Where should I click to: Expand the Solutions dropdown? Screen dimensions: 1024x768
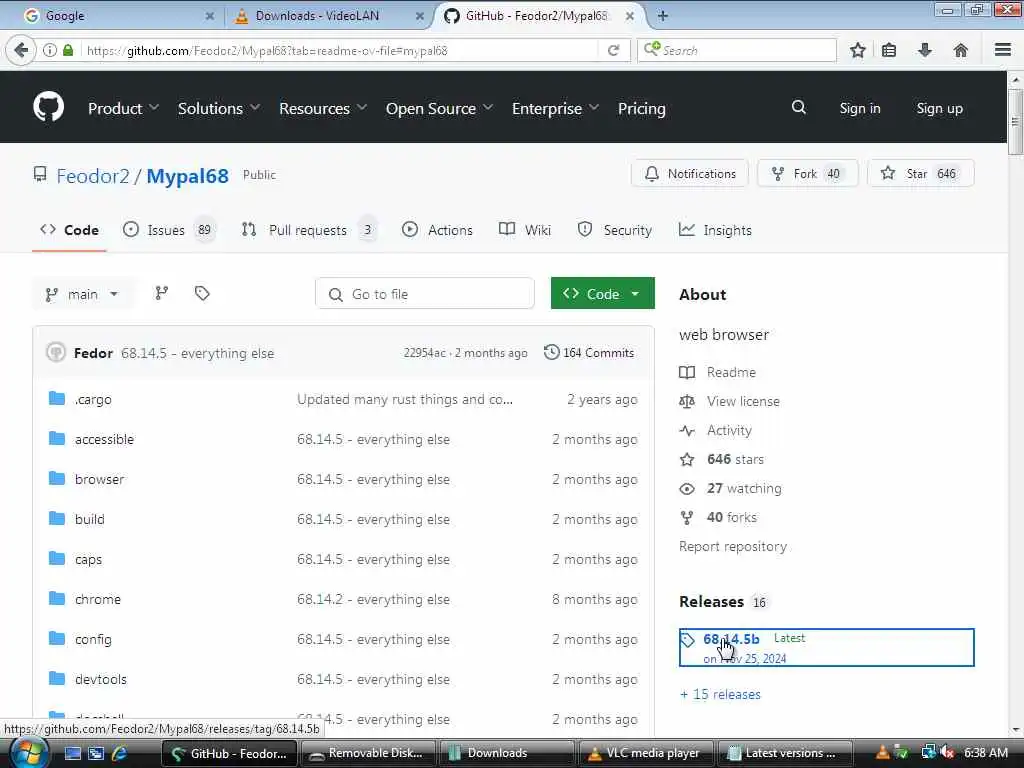coord(219,108)
